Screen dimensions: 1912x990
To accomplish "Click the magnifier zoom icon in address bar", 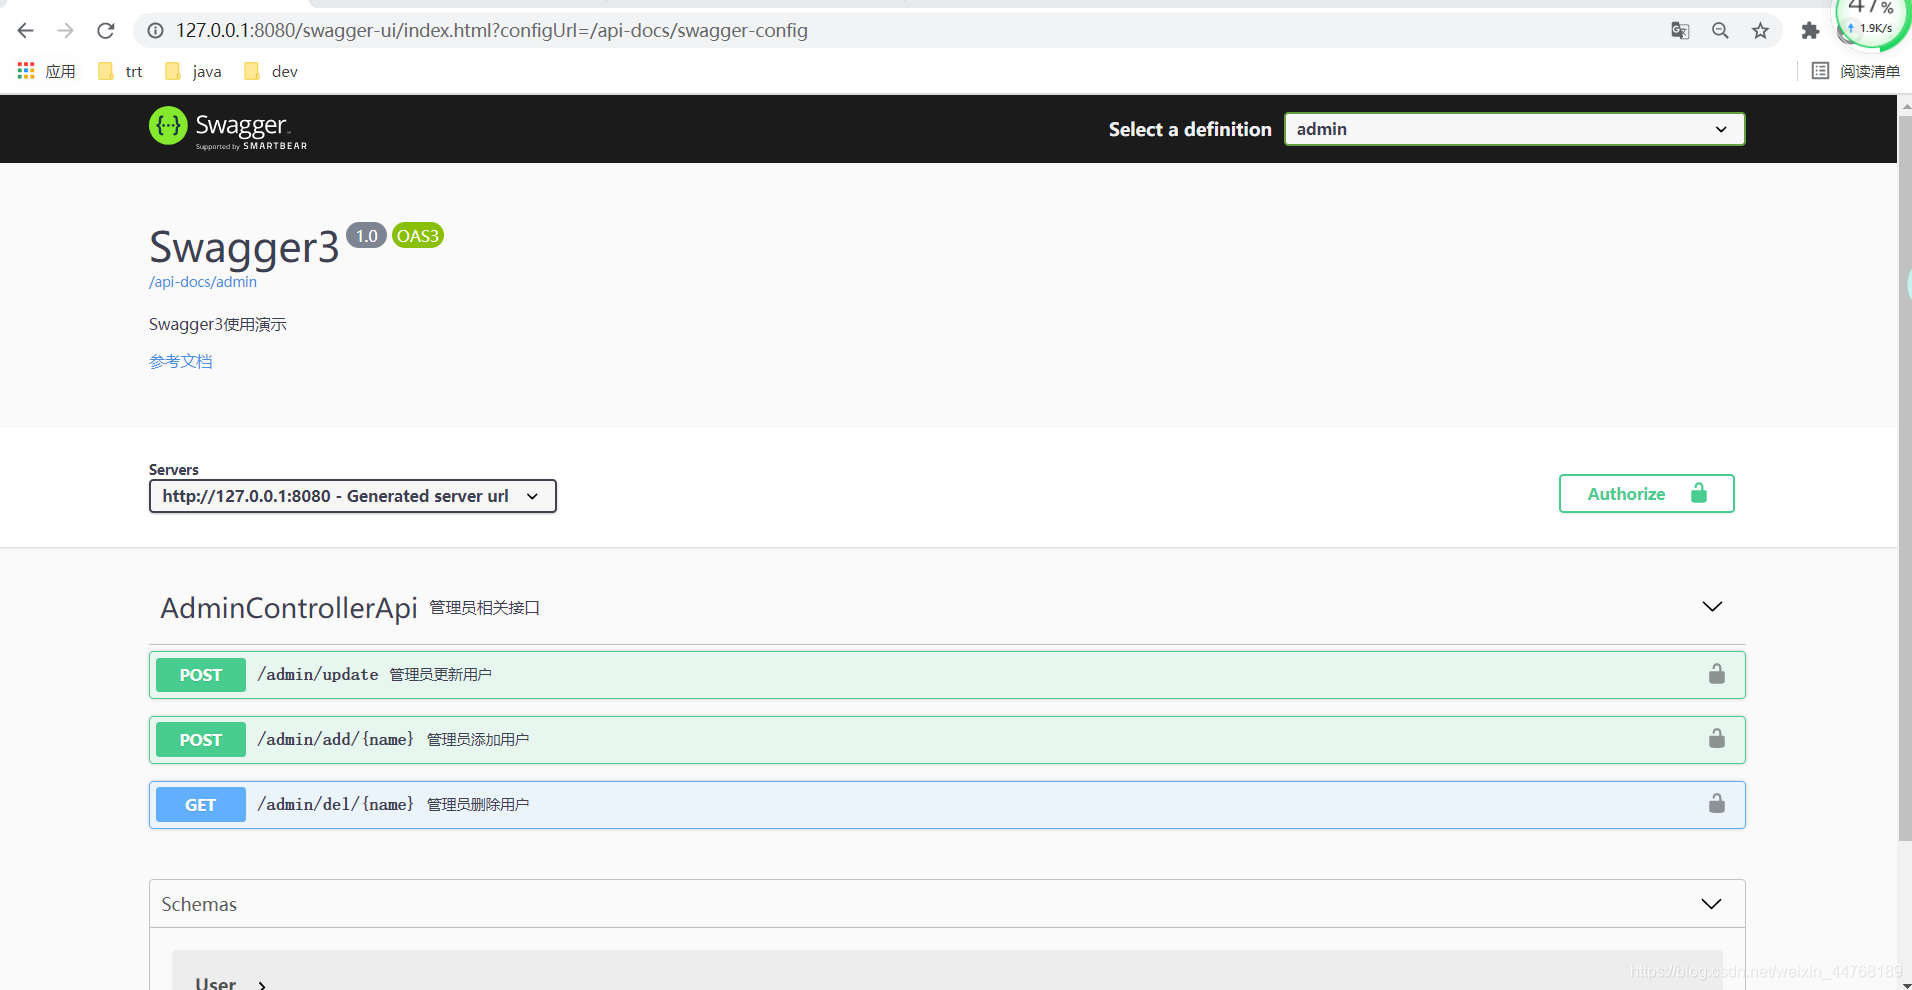I will (x=1721, y=30).
